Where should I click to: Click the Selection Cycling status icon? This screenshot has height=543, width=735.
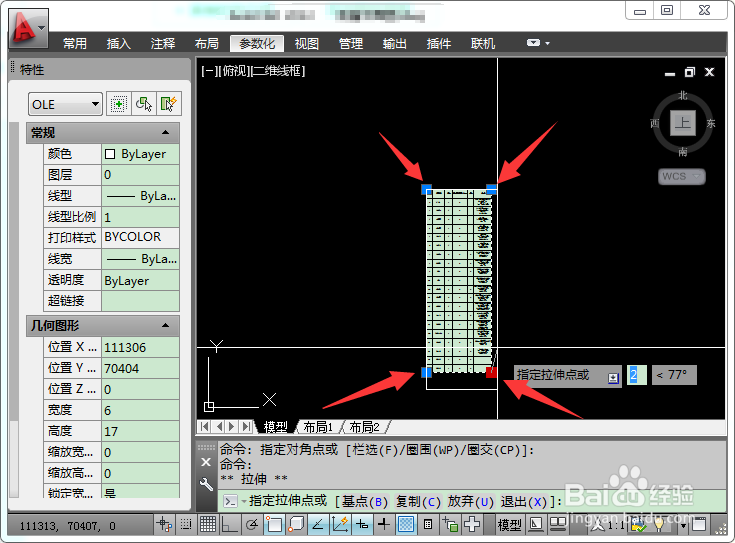click(x=450, y=524)
